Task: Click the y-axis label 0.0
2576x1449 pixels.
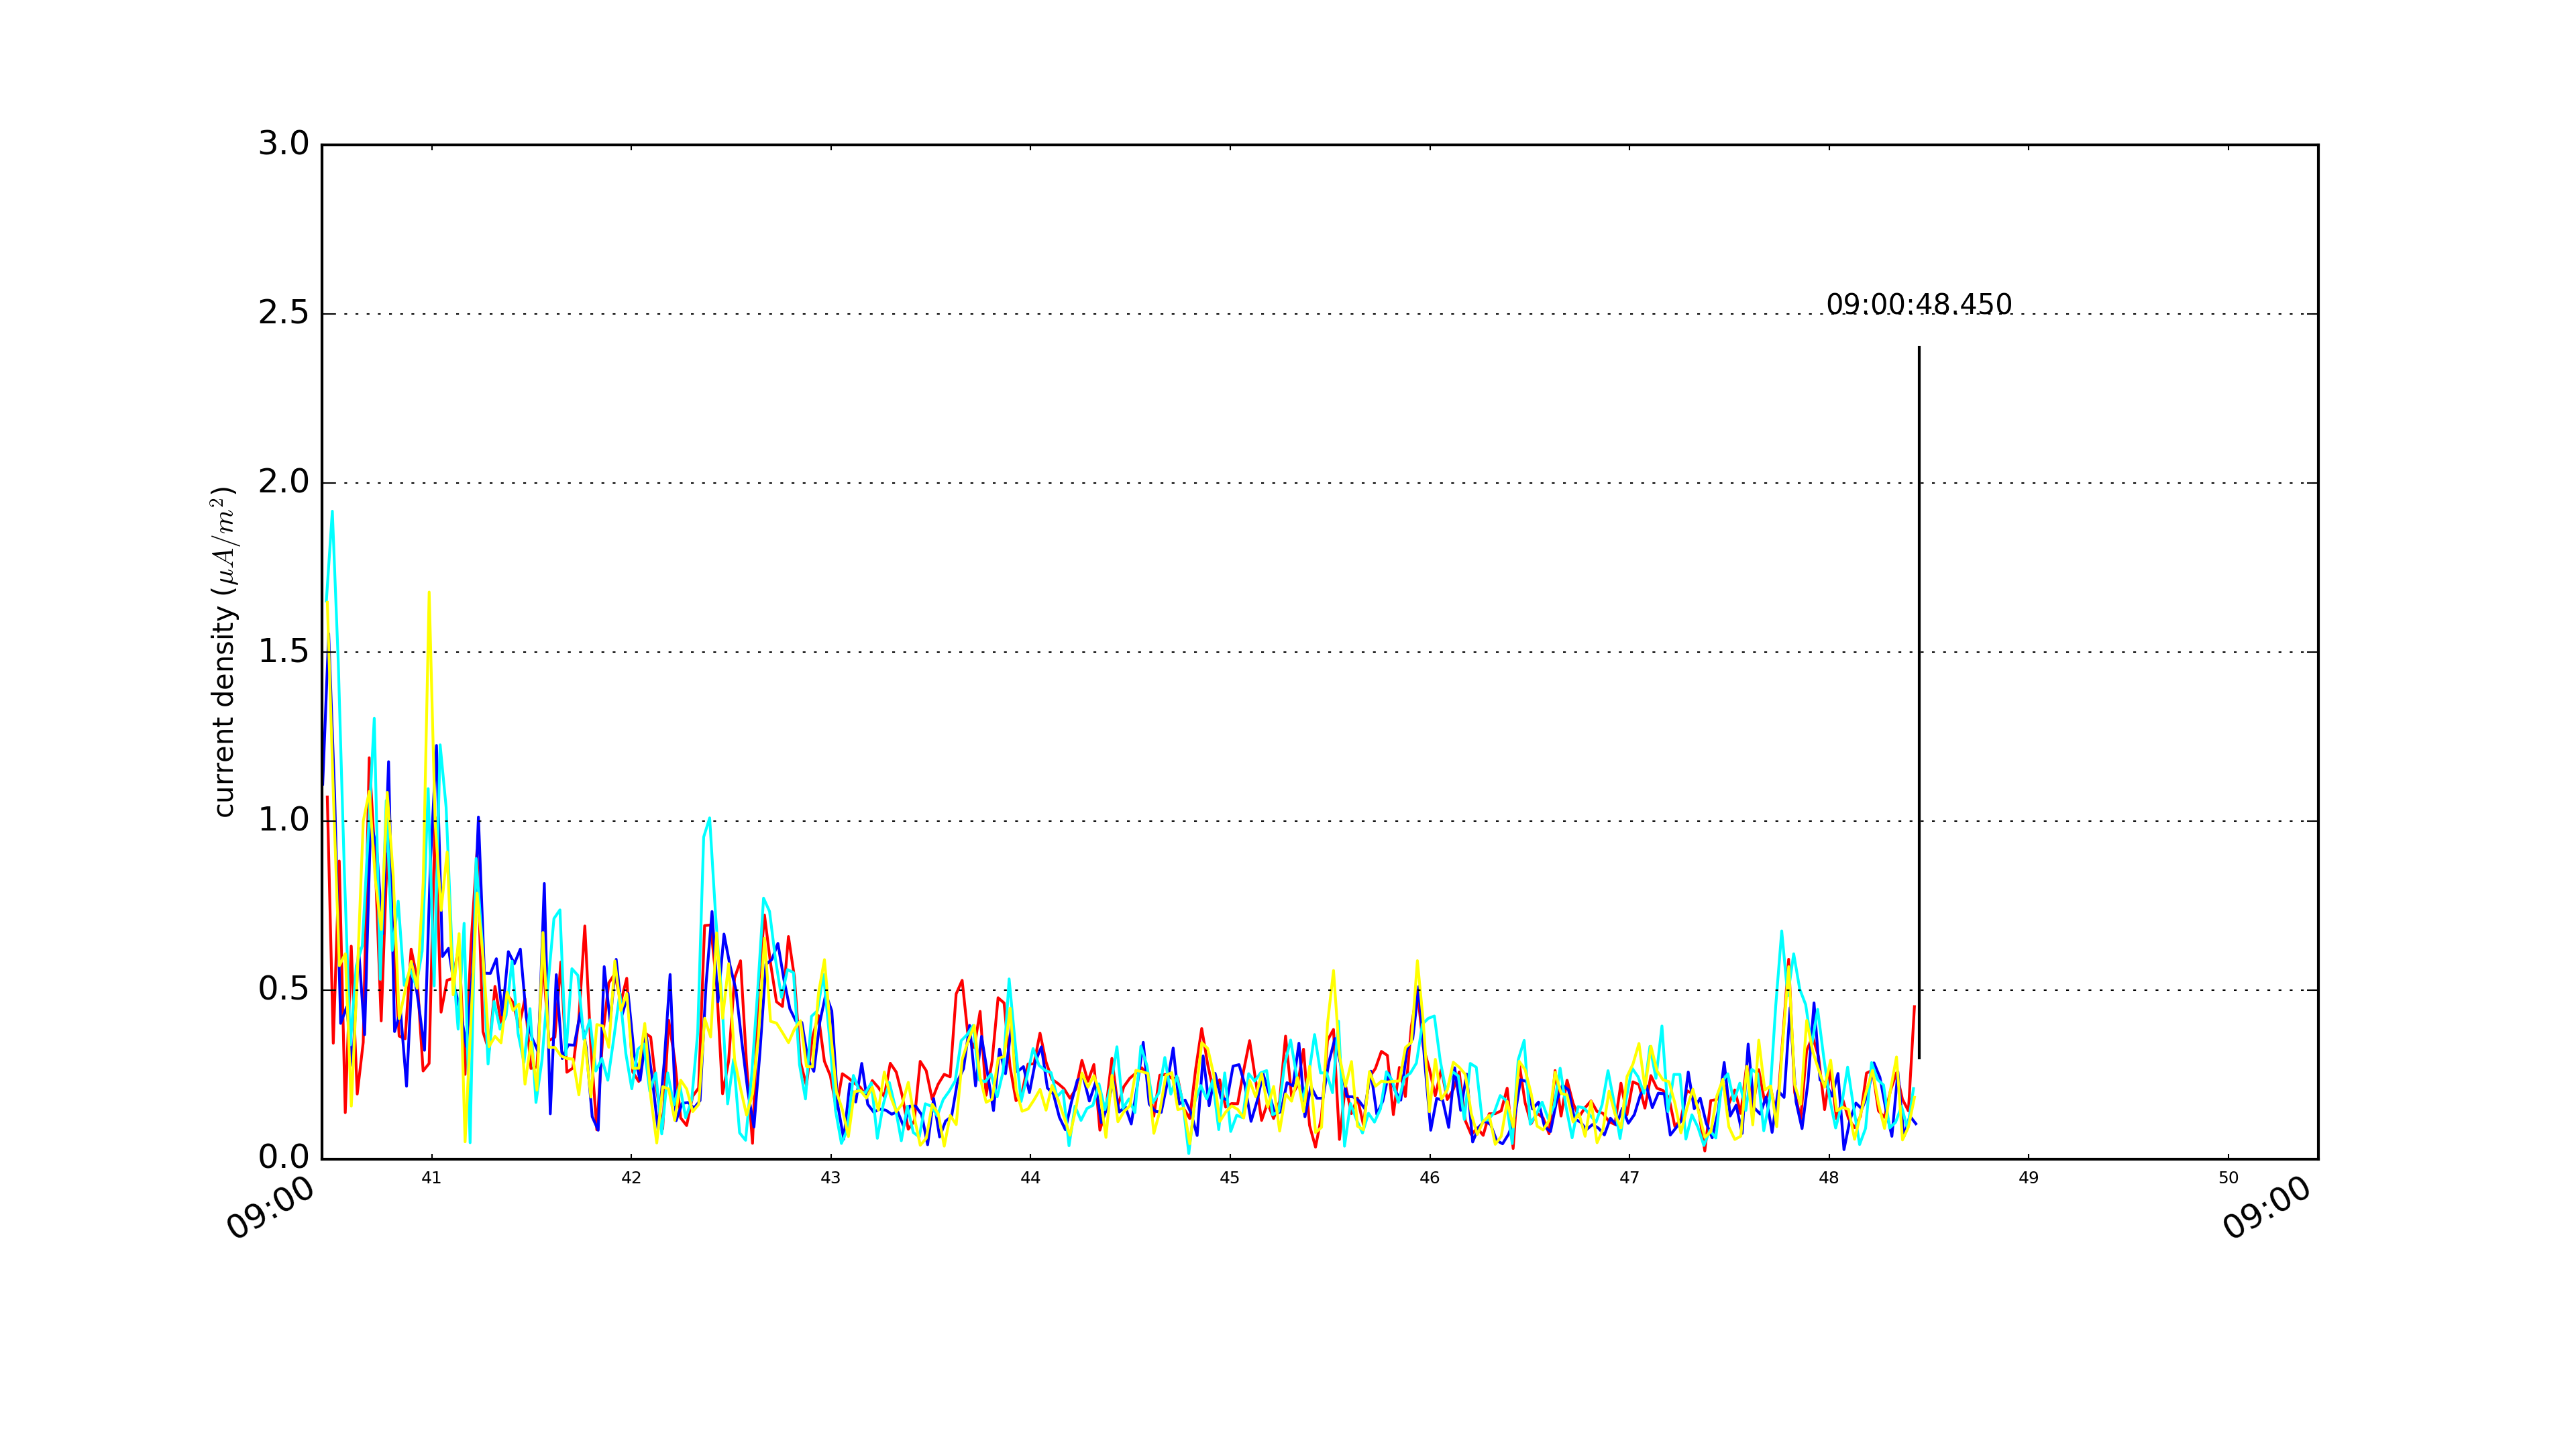Action: click(284, 1157)
